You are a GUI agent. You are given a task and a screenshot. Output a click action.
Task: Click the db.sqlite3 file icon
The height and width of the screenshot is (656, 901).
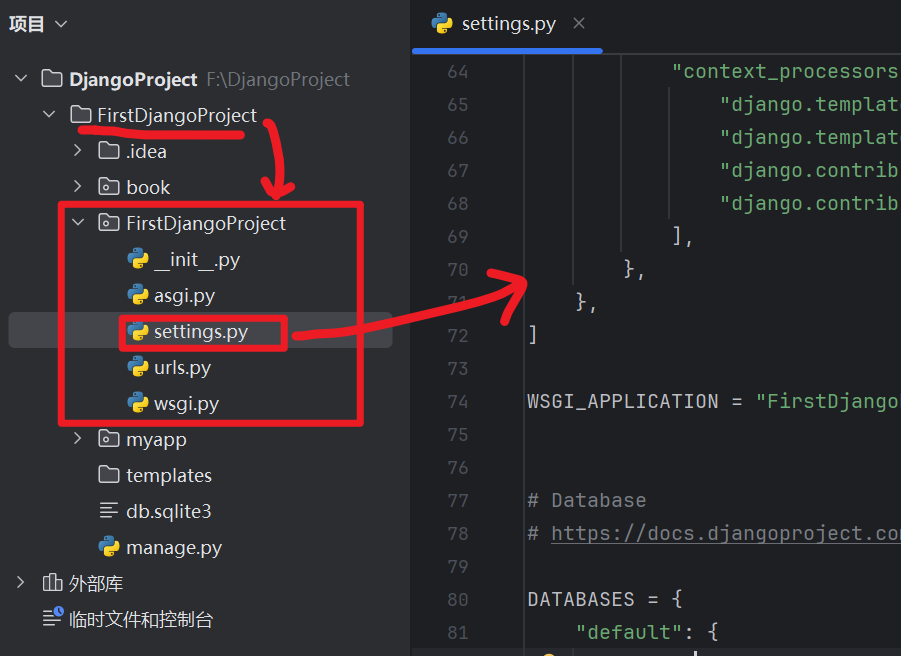coord(109,510)
